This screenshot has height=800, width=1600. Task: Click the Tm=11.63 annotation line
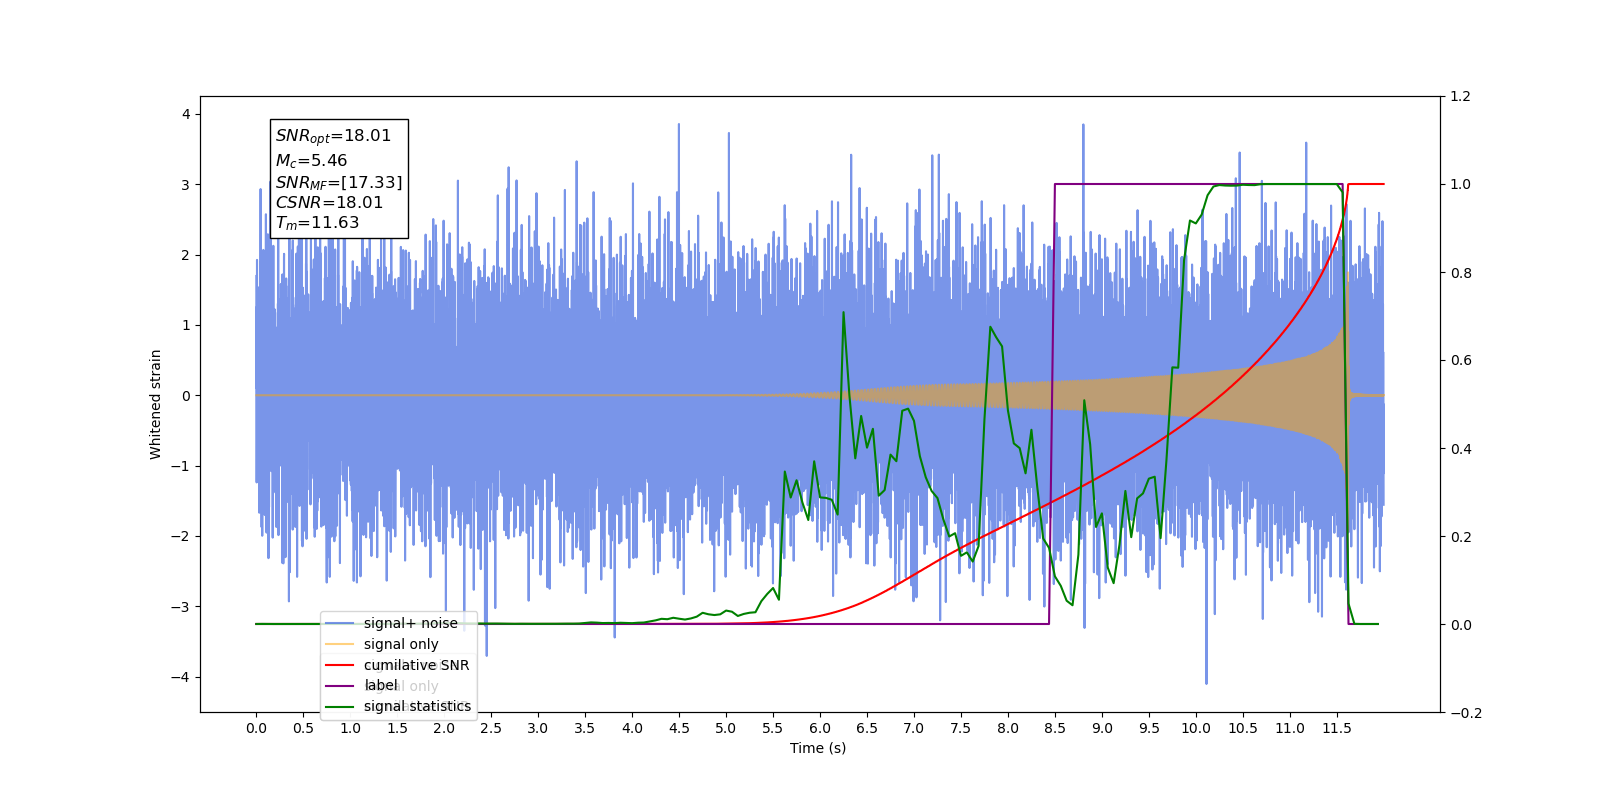317,223
